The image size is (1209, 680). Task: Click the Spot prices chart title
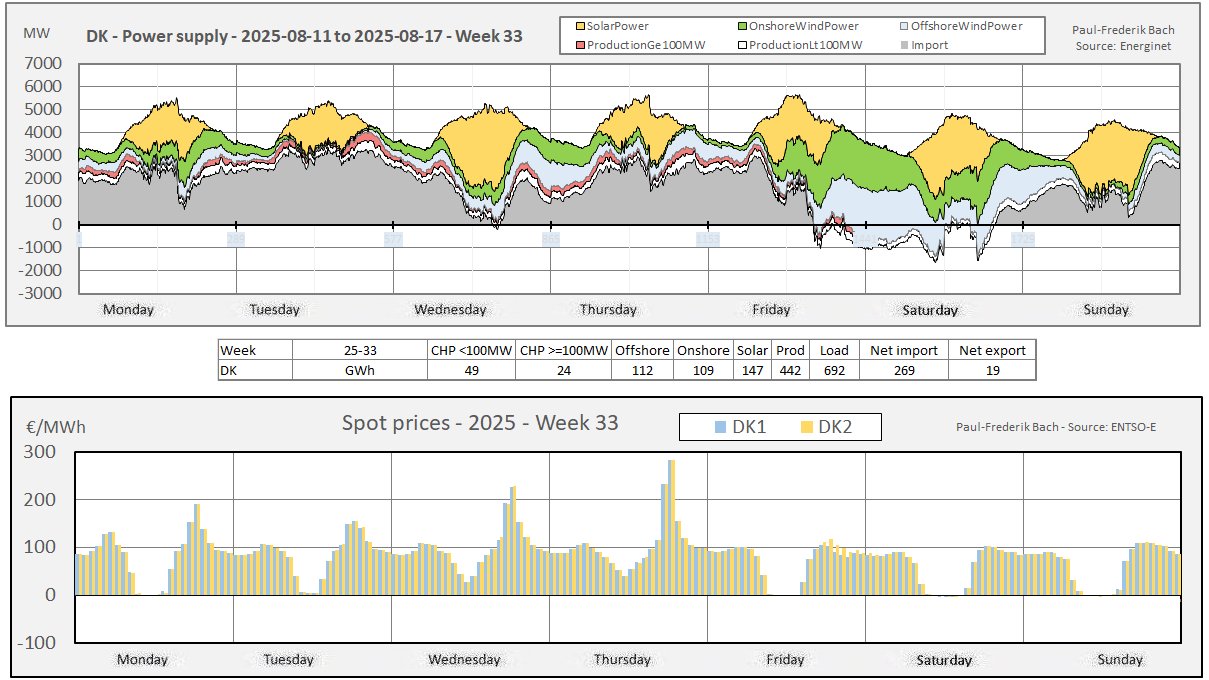(x=480, y=423)
